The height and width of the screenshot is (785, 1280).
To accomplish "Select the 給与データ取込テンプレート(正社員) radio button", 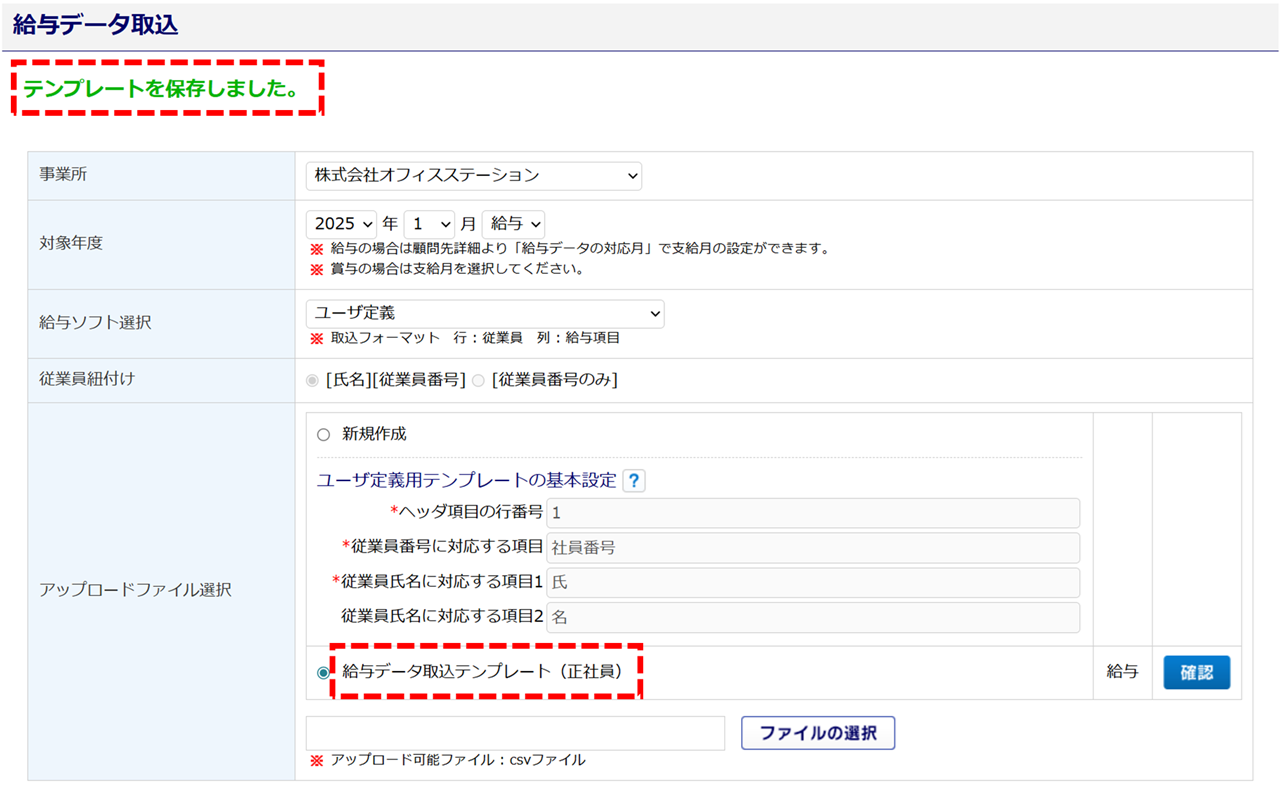I will (x=323, y=673).
